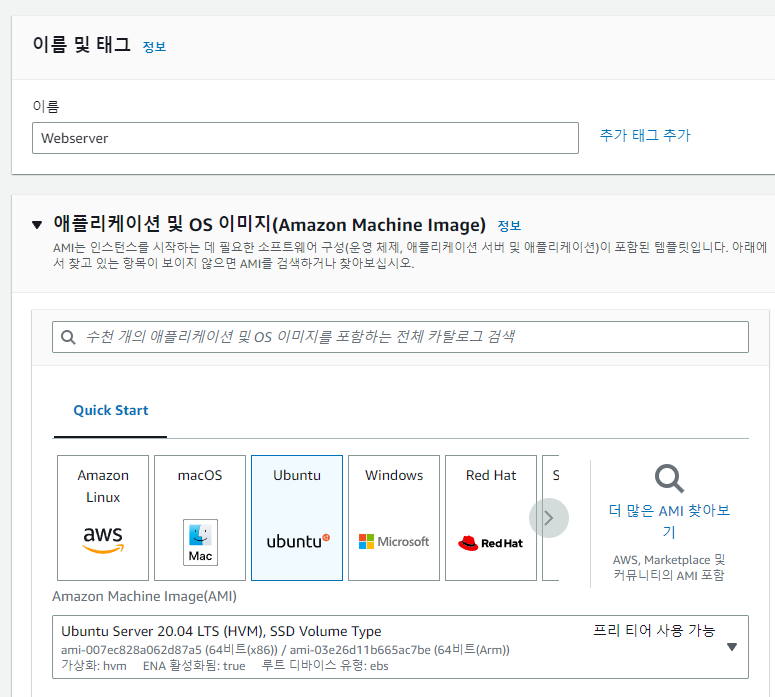Switch to the Quick Start tab
The height and width of the screenshot is (697, 775).
111,410
